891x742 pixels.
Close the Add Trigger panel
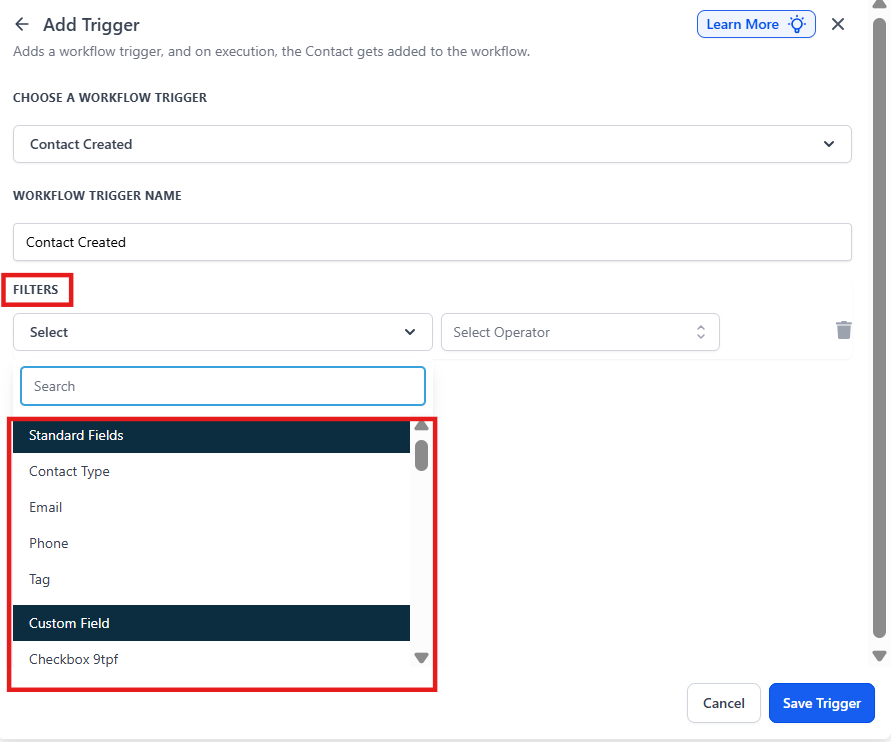point(838,25)
